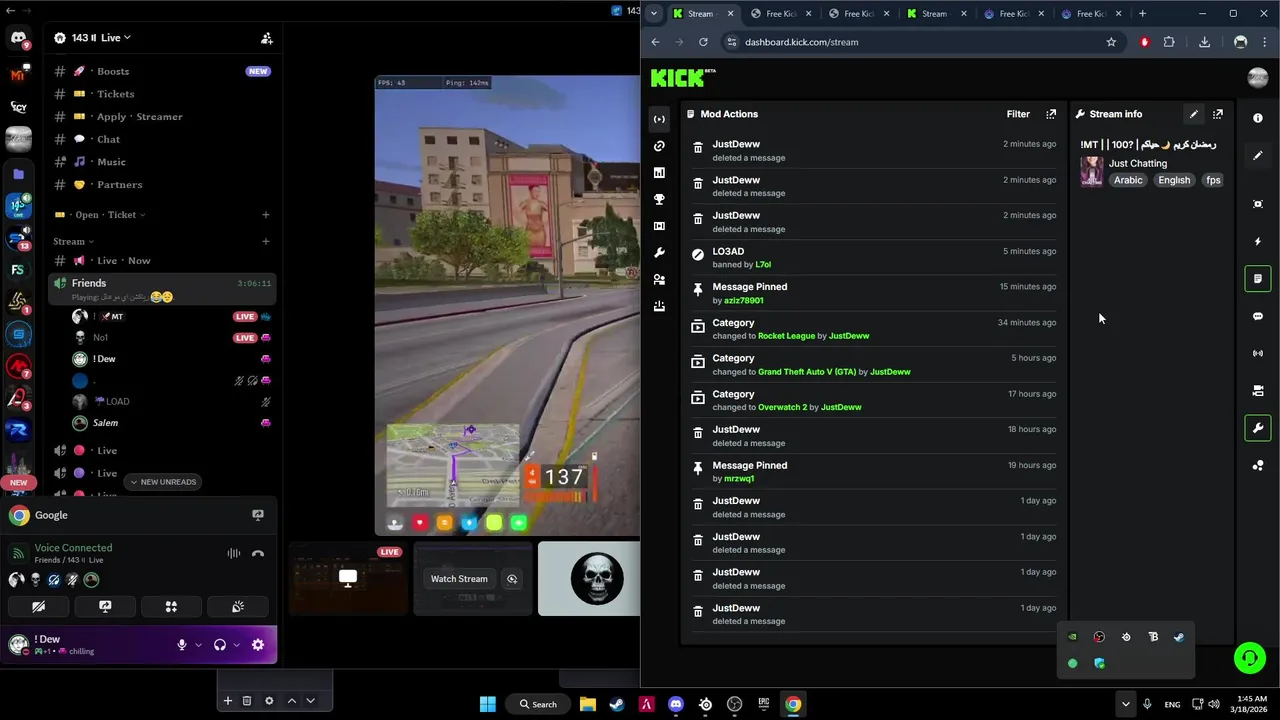1280x720 pixels.
Task: Click the lightning bolt quick actions icon
Action: 1258,241
